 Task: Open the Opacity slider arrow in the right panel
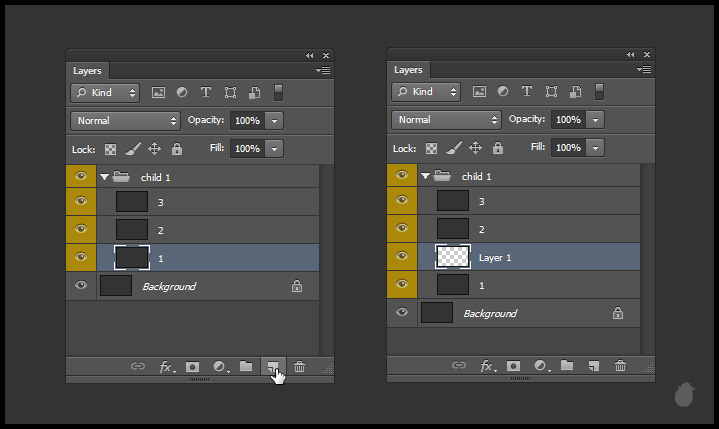click(596, 120)
